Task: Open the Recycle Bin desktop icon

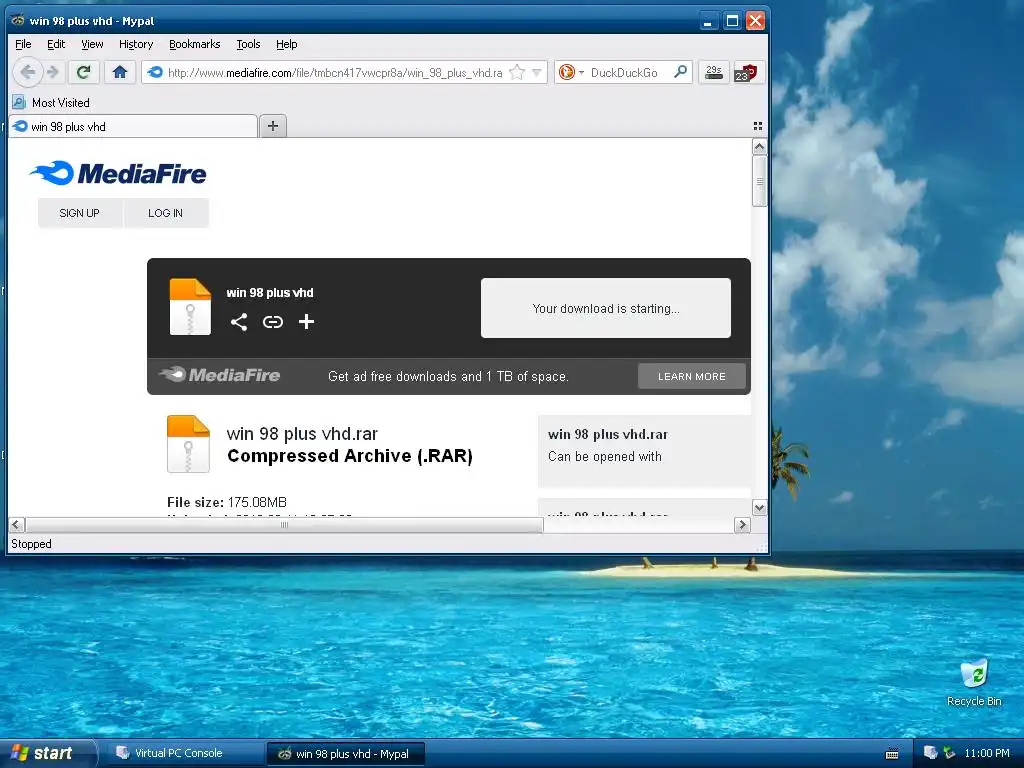Action: coord(974,683)
